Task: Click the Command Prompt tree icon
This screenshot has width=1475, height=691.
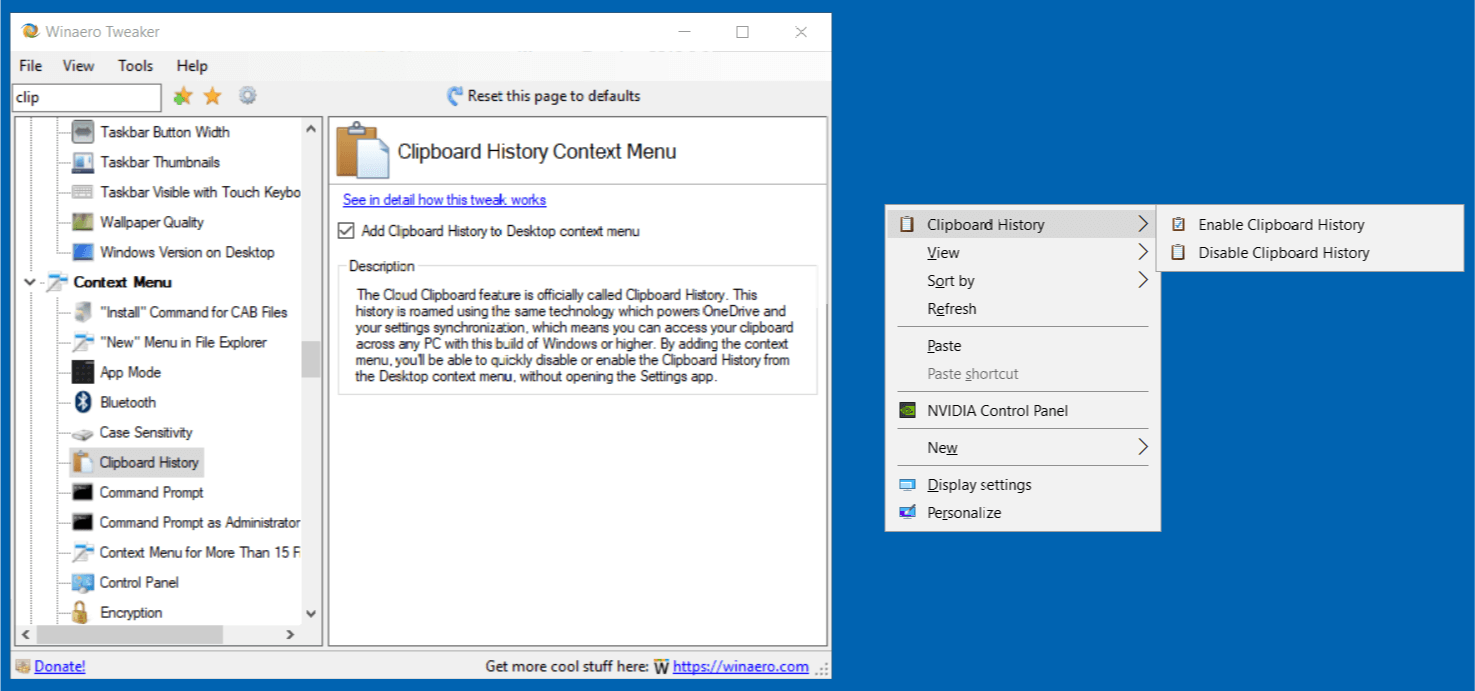Action: point(83,492)
